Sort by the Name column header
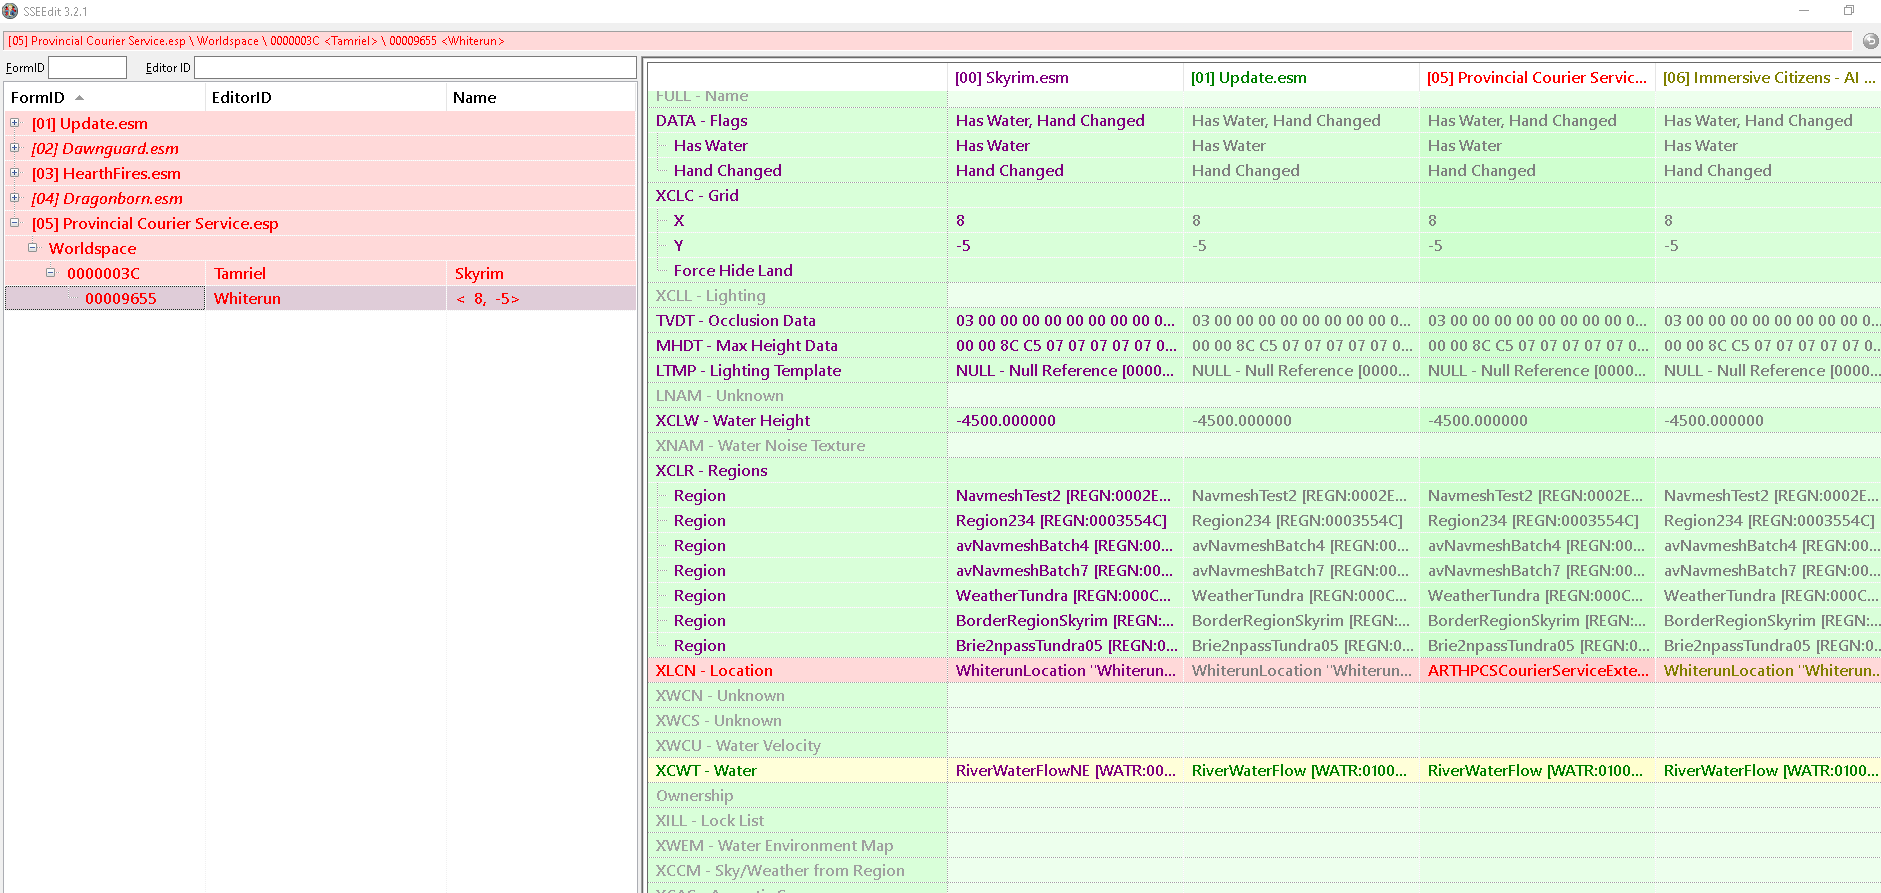Image resolution: width=1881 pixels, height=893 pixels. (x=474, y=98)
